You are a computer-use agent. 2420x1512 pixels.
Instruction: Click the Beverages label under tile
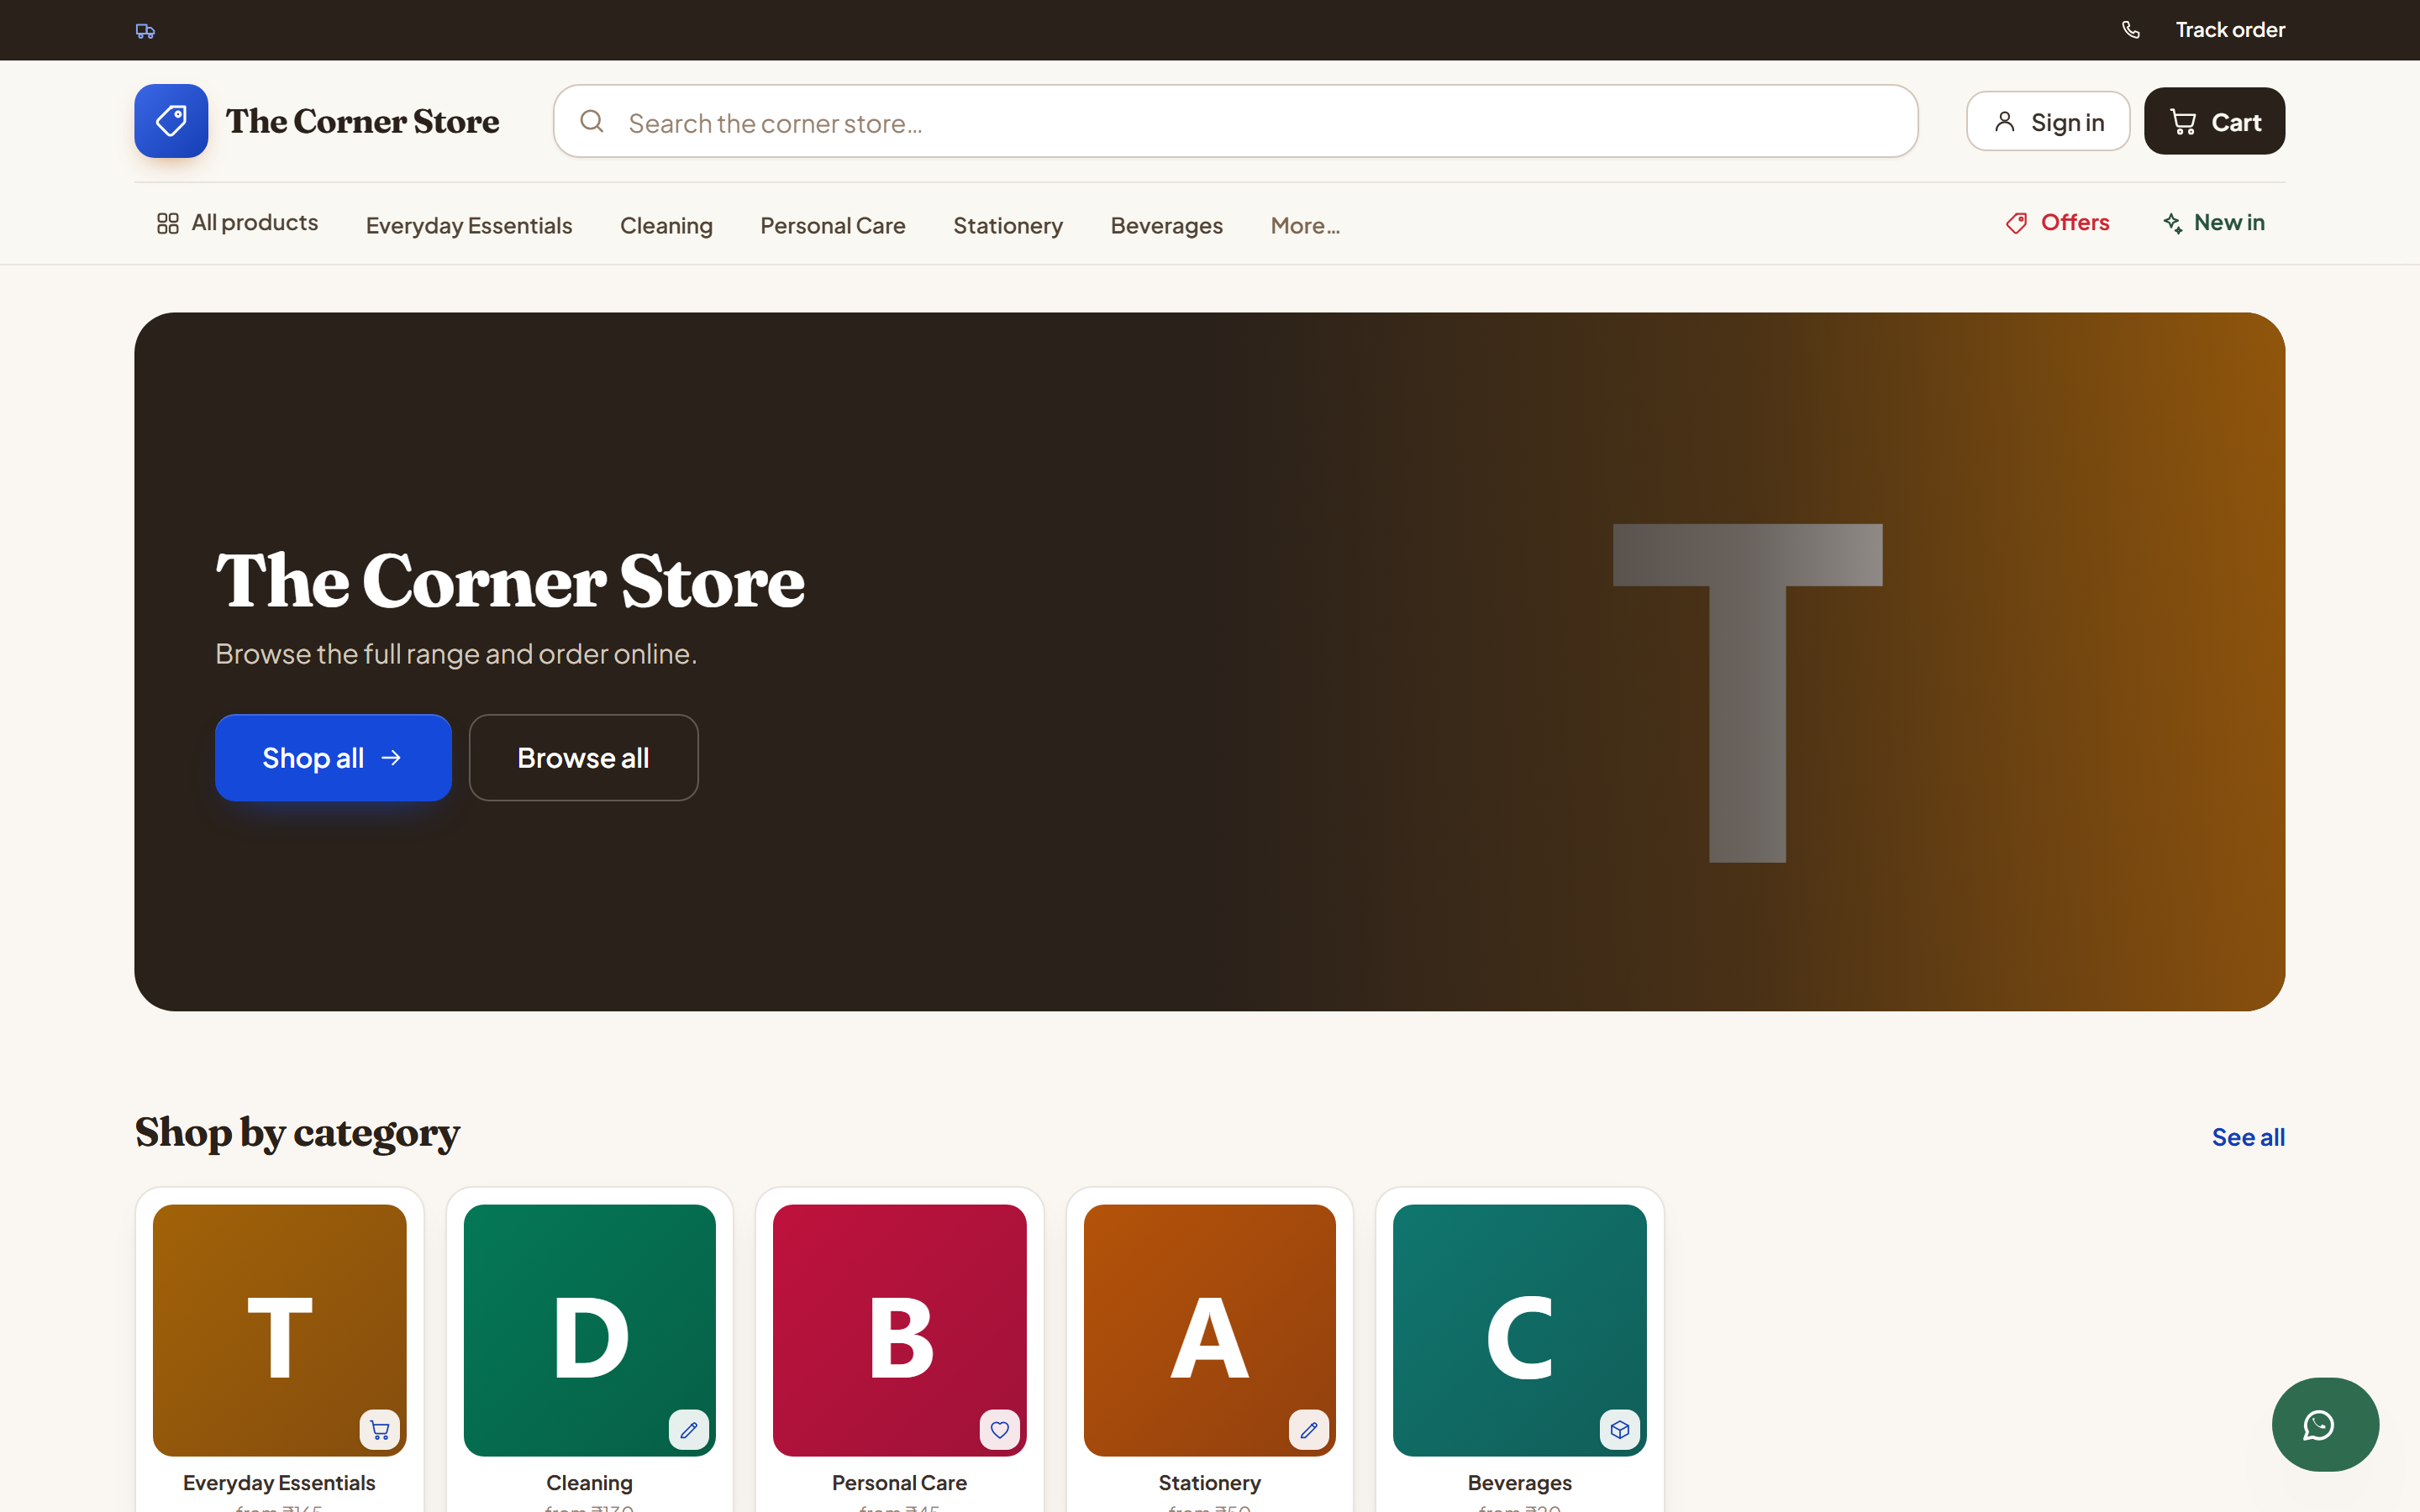click(1519, 1482)
